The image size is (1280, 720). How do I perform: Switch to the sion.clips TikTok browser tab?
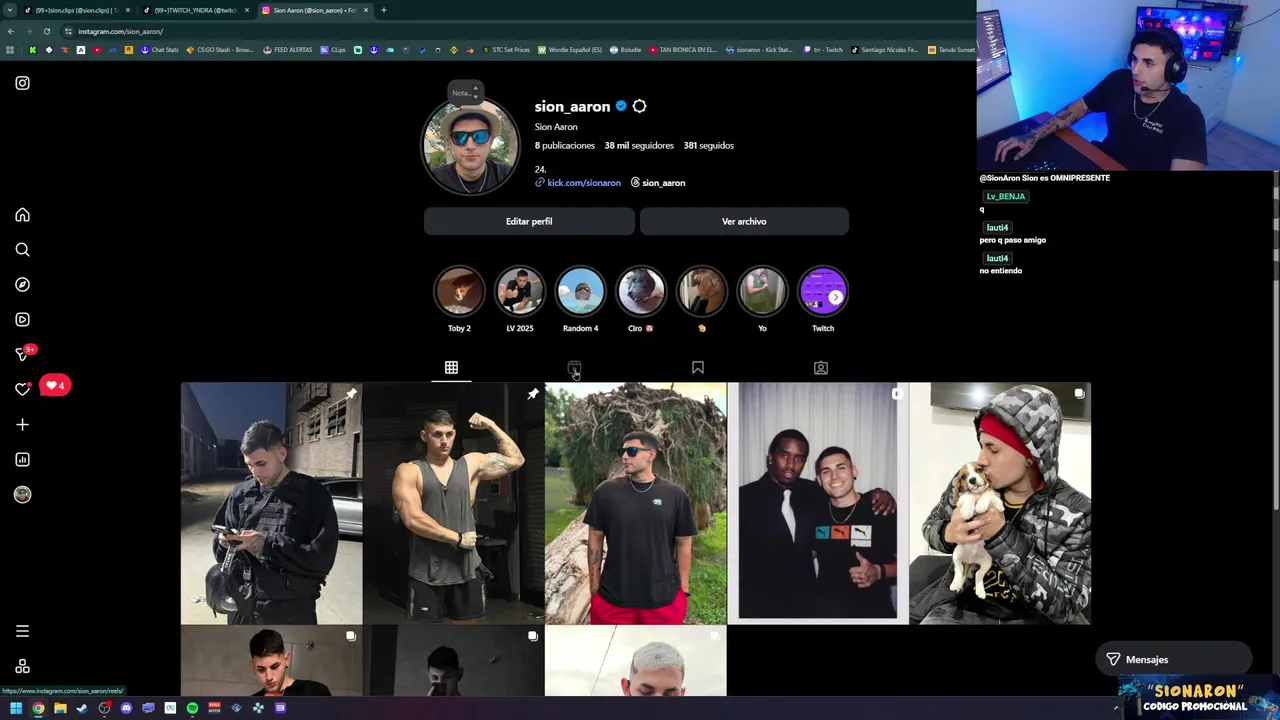click(x=76, y=10)
